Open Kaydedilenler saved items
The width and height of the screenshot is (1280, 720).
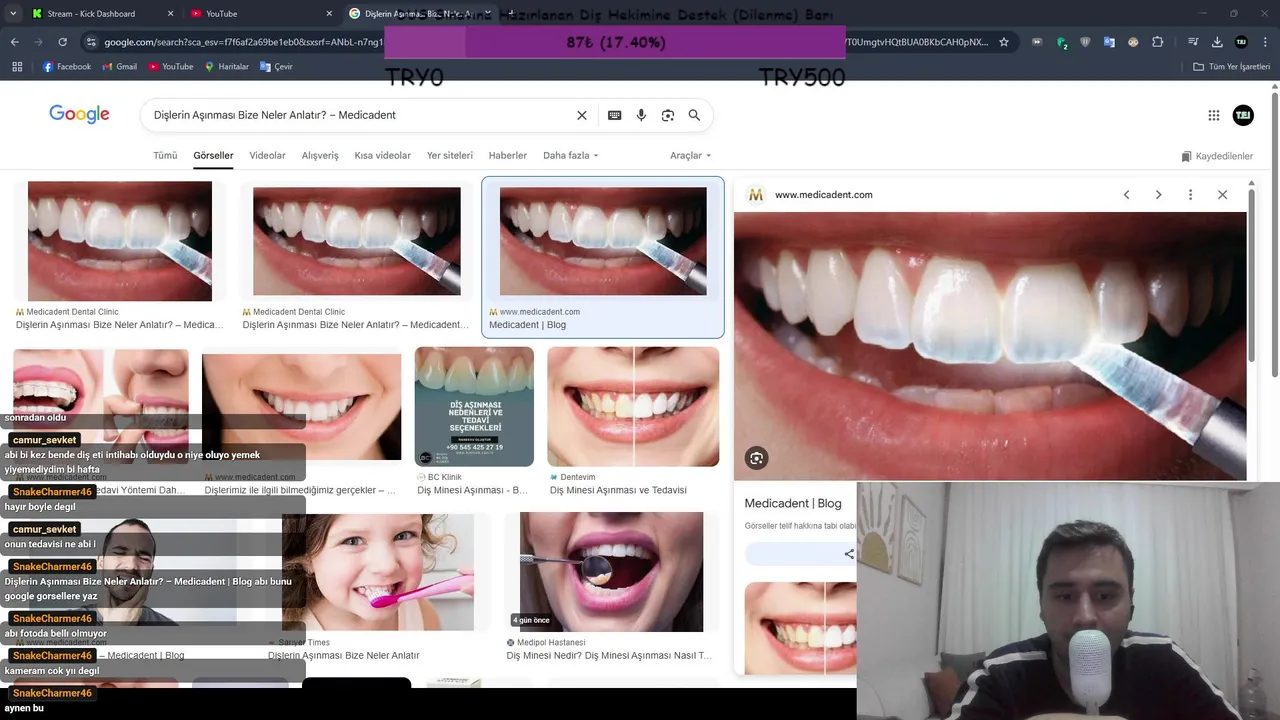[1217, 157]
